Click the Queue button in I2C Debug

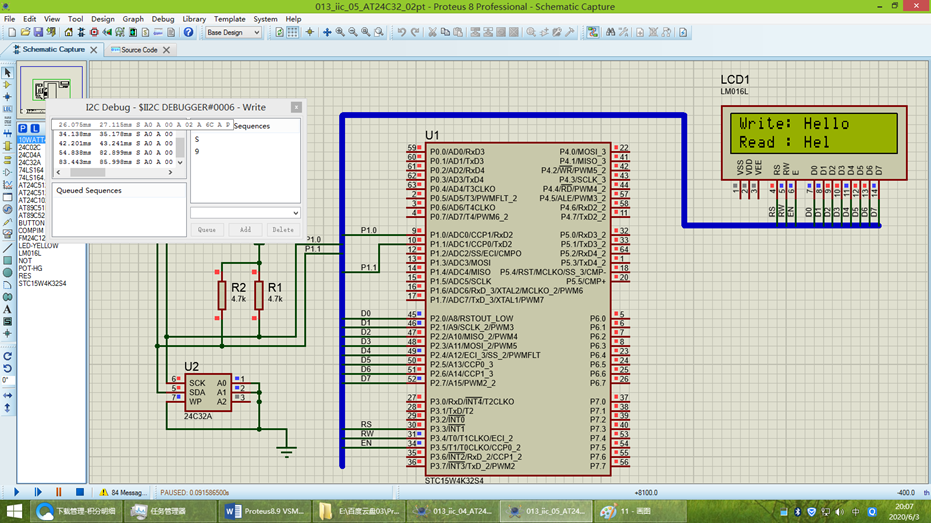[207, 230]
